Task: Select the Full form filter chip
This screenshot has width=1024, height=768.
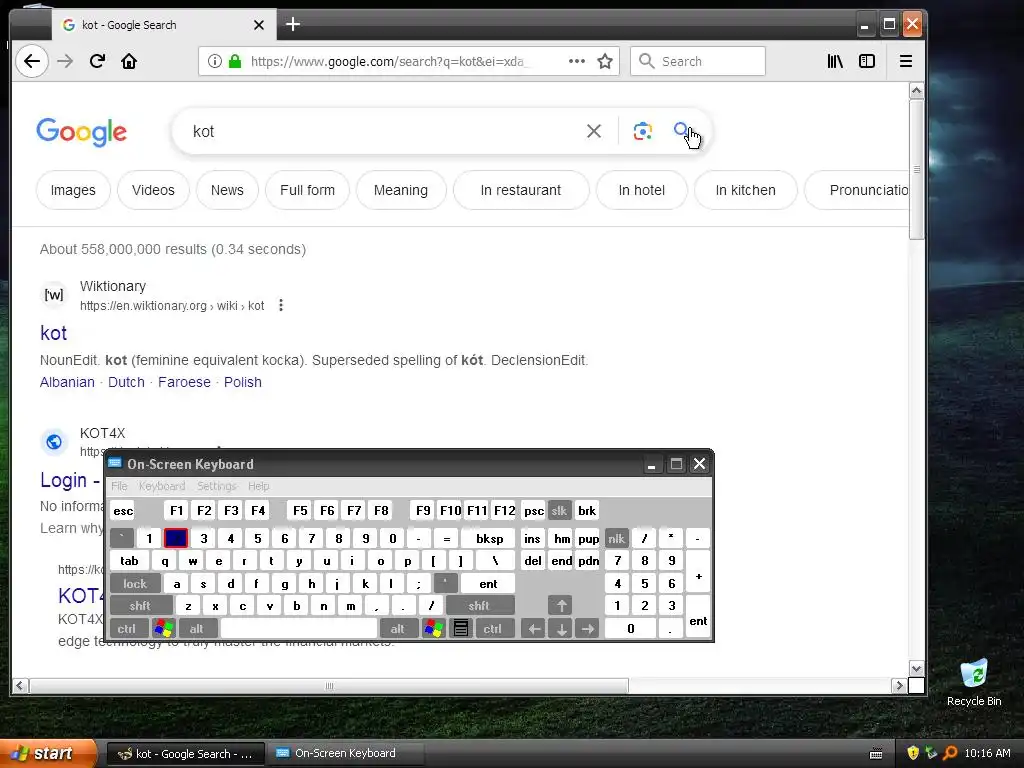Action: click(308, 190)
